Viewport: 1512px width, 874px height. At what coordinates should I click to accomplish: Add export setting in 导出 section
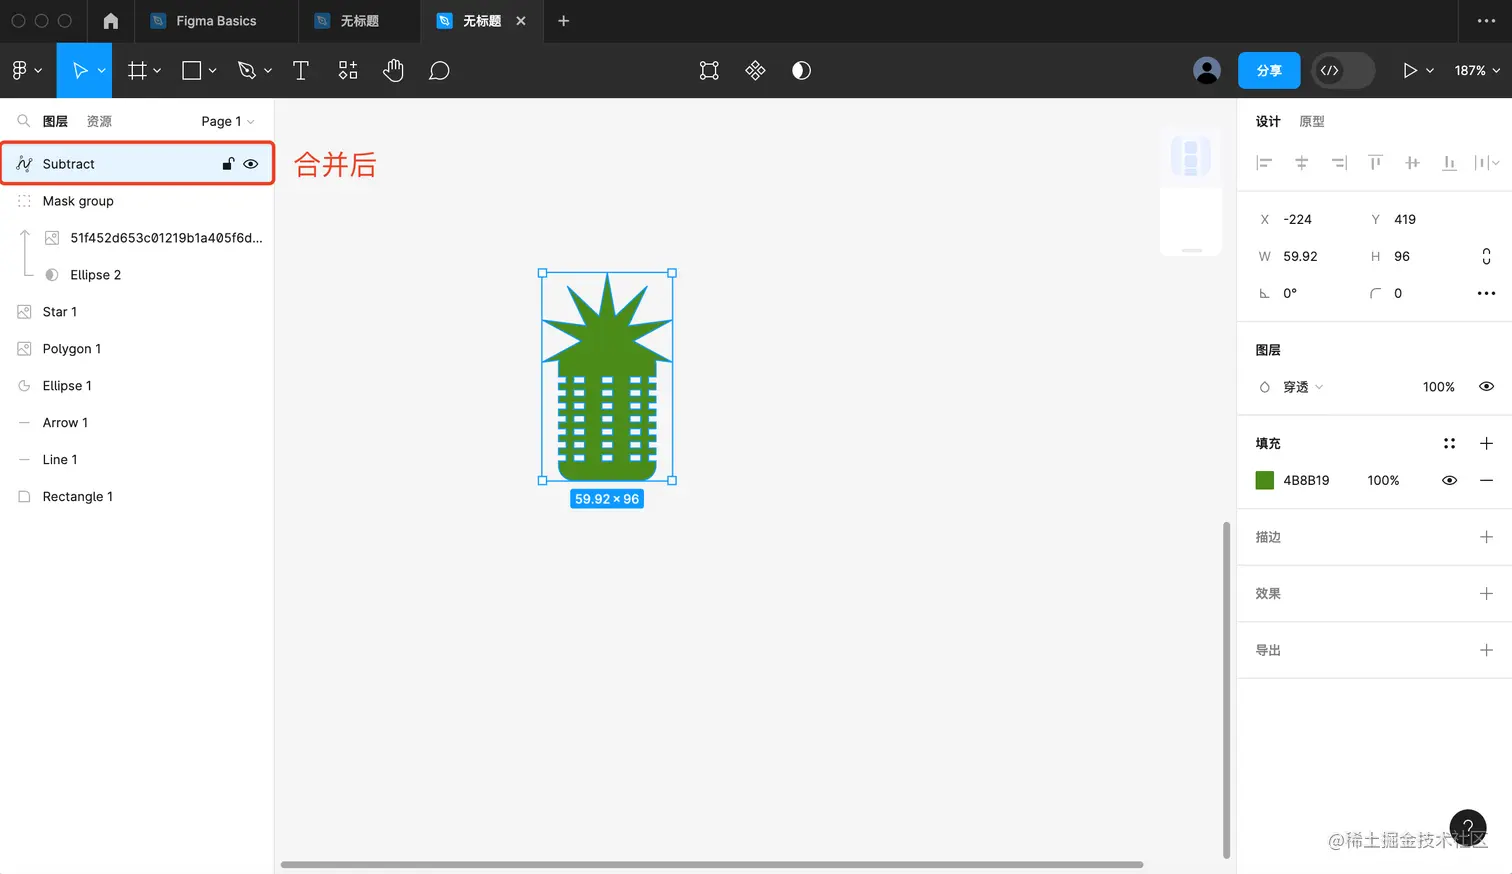(x=1486, y=650)
